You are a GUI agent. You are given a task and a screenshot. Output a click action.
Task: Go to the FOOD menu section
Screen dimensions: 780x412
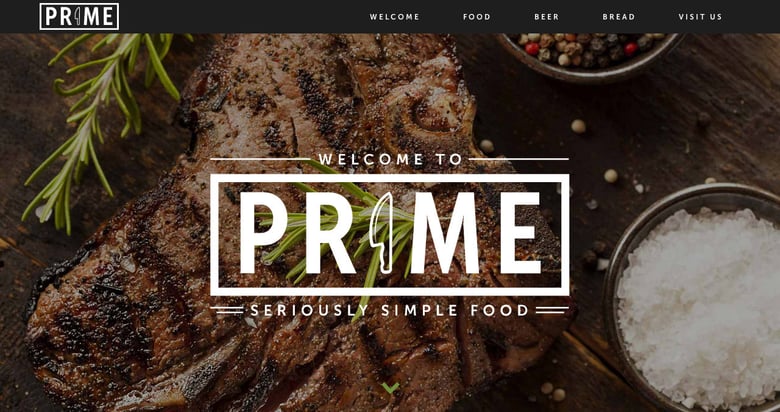[x=477, y=17]
